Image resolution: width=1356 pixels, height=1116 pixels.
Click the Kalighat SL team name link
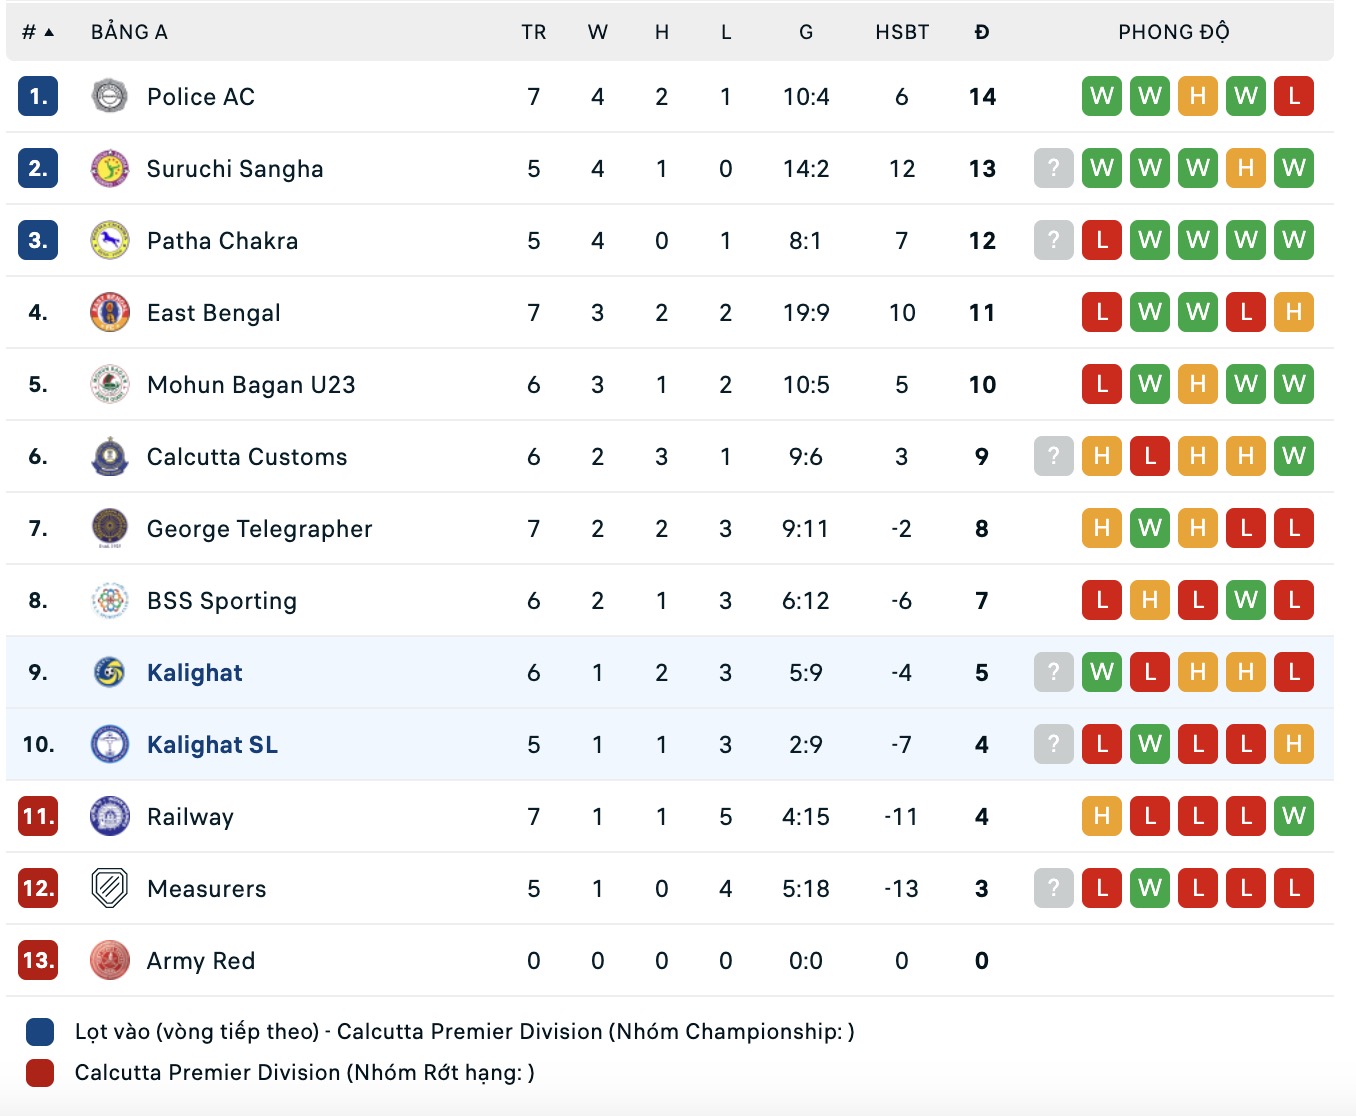click(x=212, y=745)
